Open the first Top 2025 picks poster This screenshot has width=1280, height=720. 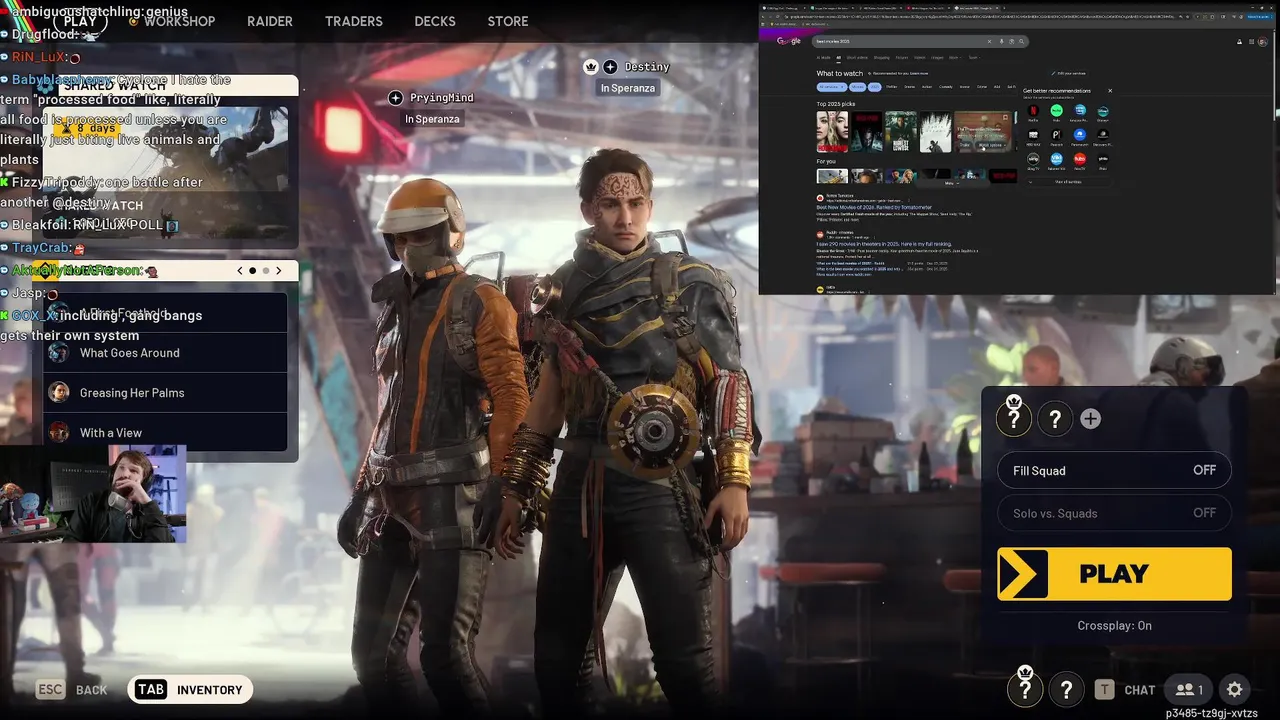click(x=832, y=131)
